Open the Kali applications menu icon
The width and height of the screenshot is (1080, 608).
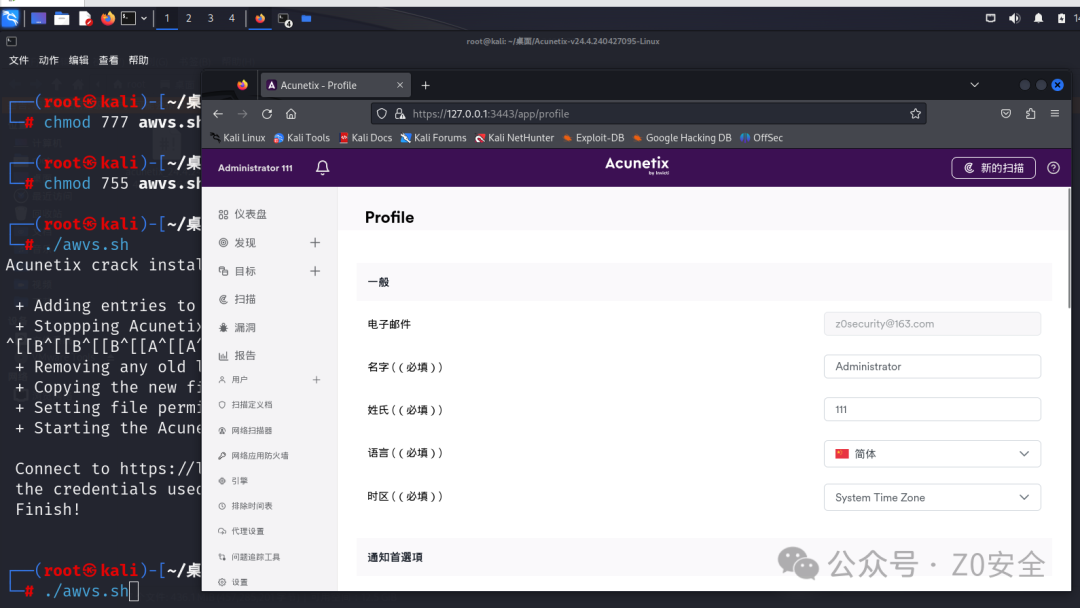[x=10, y=18]
